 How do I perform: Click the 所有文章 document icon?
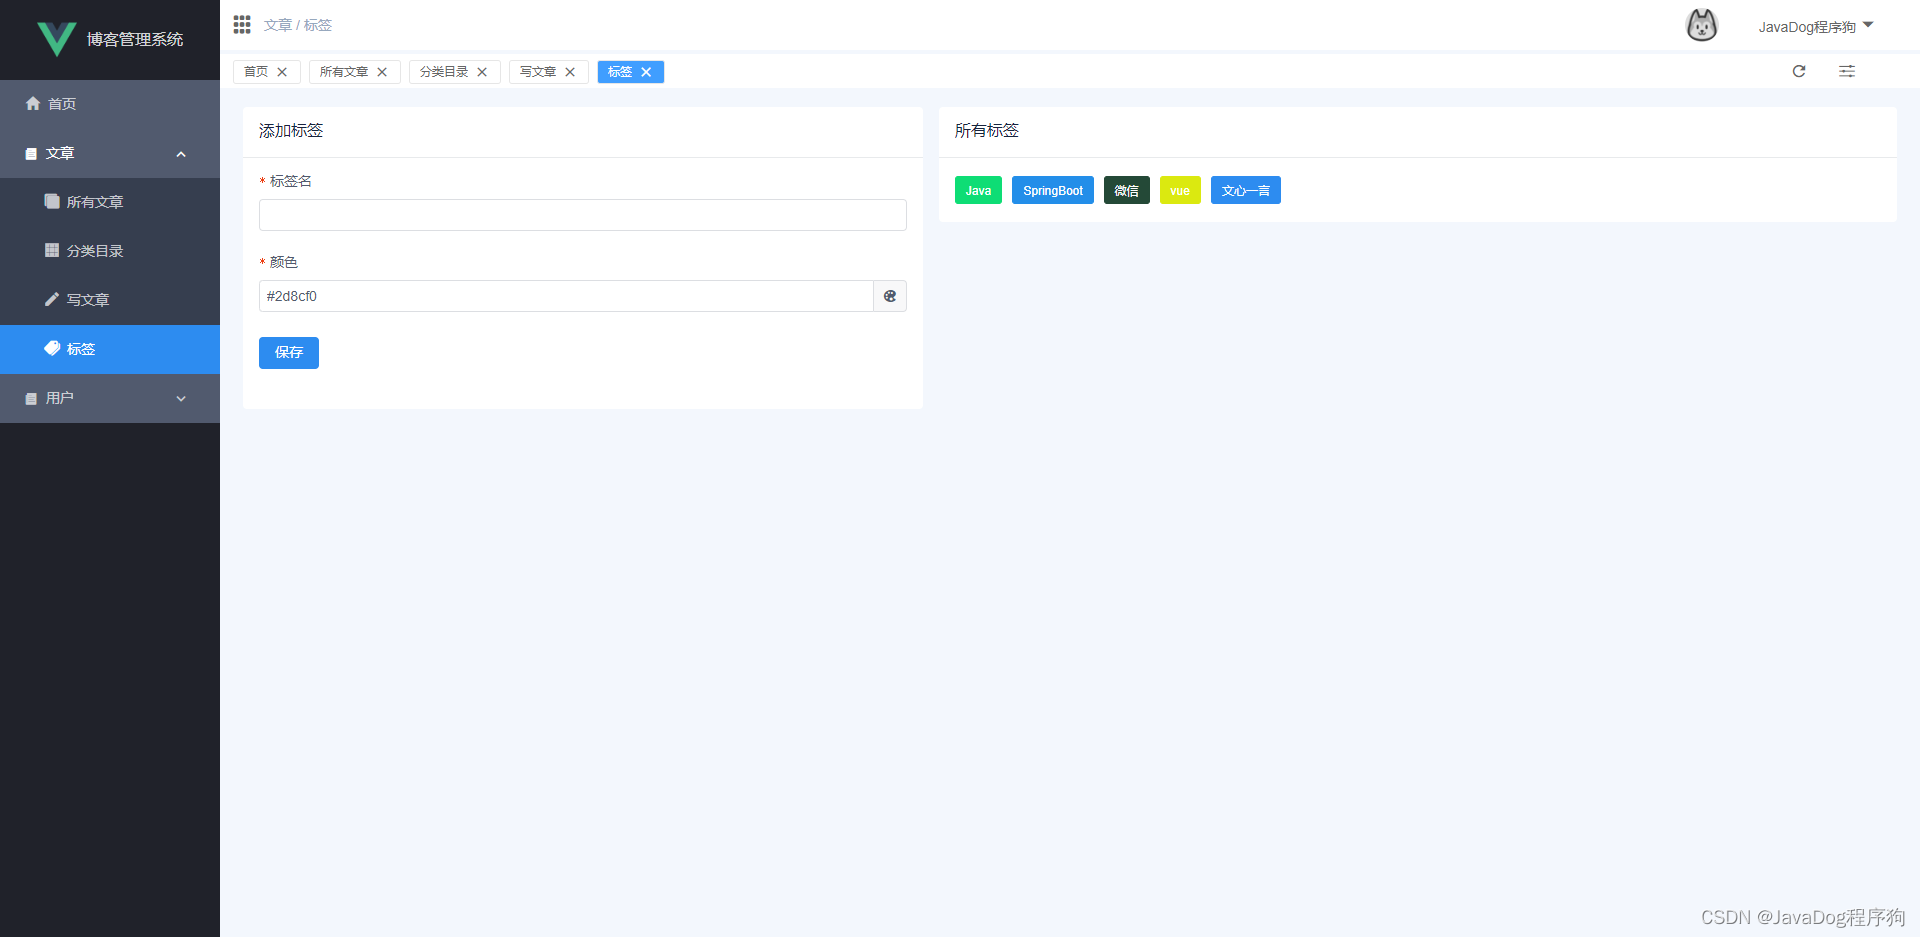(x=51, y=201)
